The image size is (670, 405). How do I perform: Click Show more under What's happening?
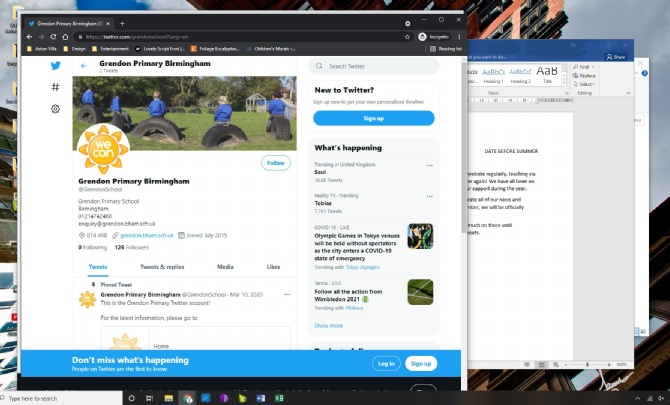coord(329,326)
